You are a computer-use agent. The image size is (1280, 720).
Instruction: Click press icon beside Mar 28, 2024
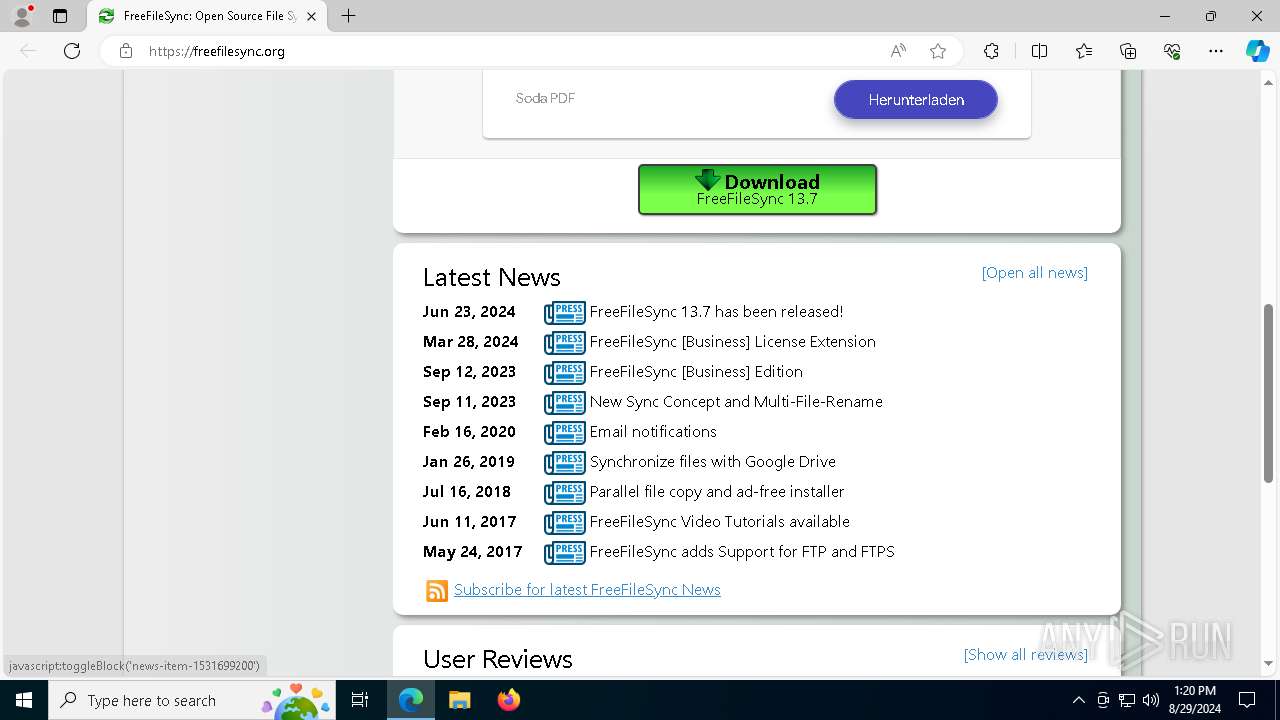click(x=565, y=343)
